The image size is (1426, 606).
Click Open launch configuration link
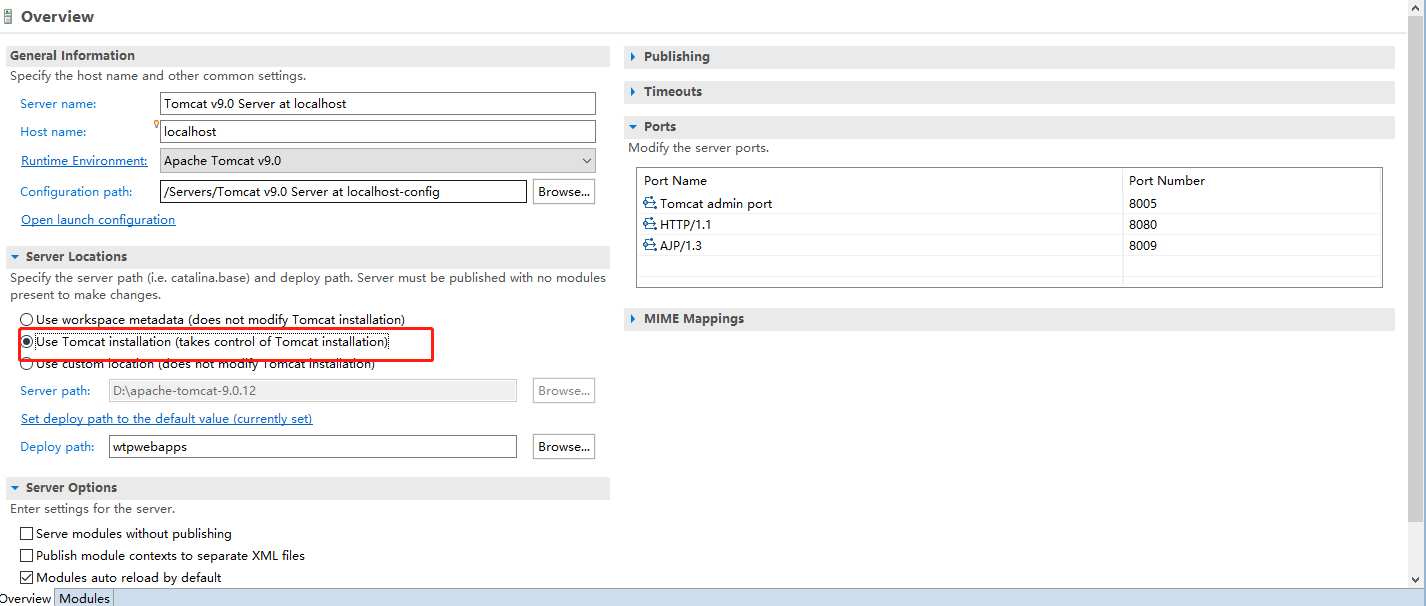(x=98, y=220)
